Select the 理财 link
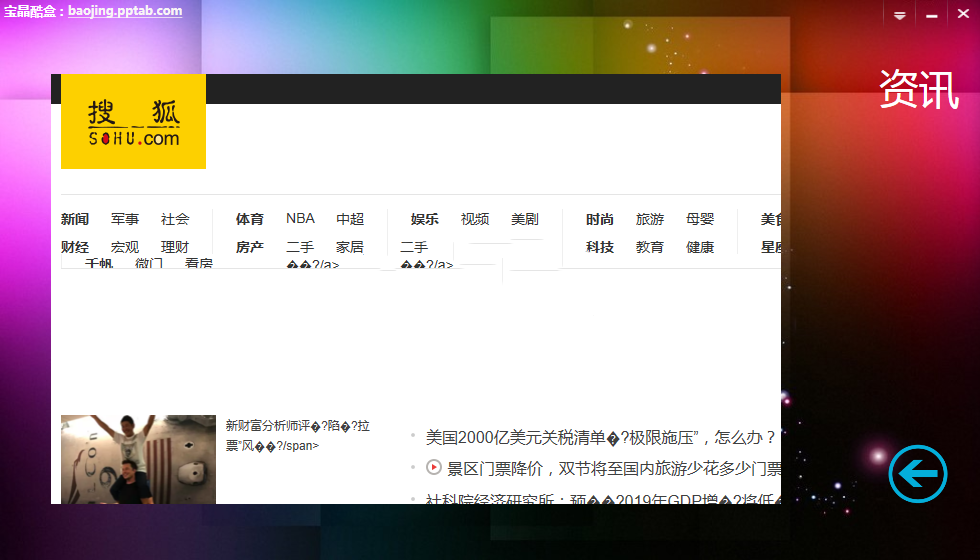Viewport: 980px width, 560px height. [175, 248]
